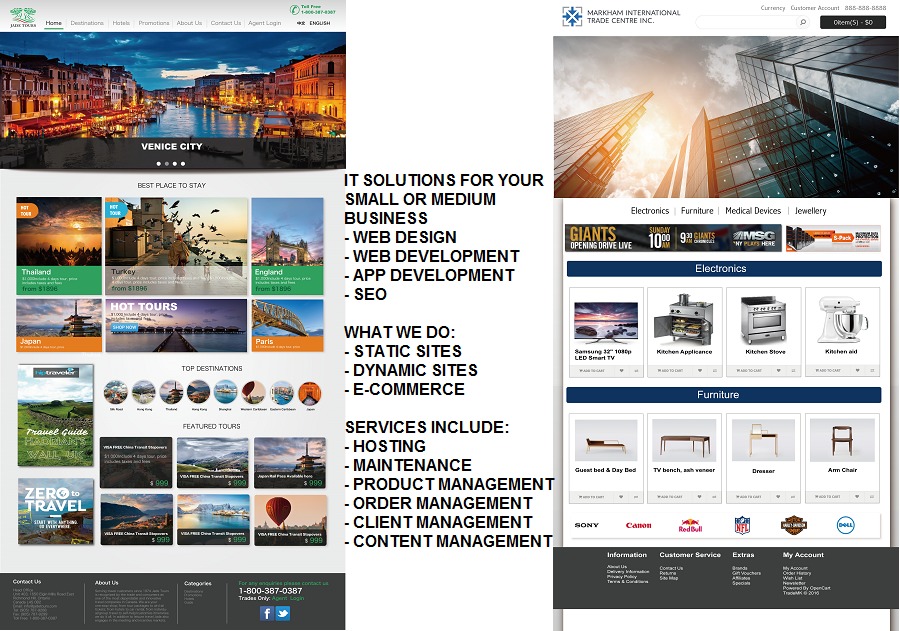Screen dimensions: 900x631
Task: Toggle the wishlist heart on Samsung 32" TV
Action: (621, 370)
